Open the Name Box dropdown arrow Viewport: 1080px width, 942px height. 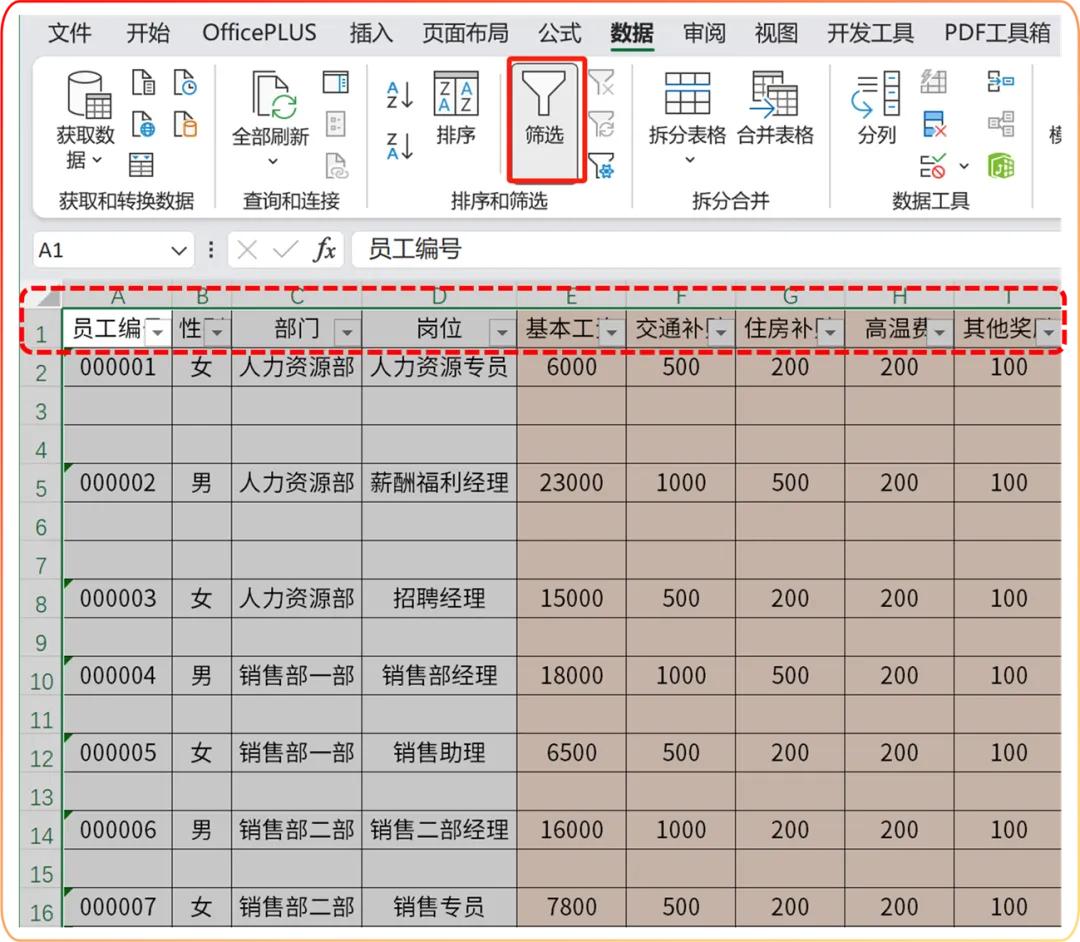179,250
